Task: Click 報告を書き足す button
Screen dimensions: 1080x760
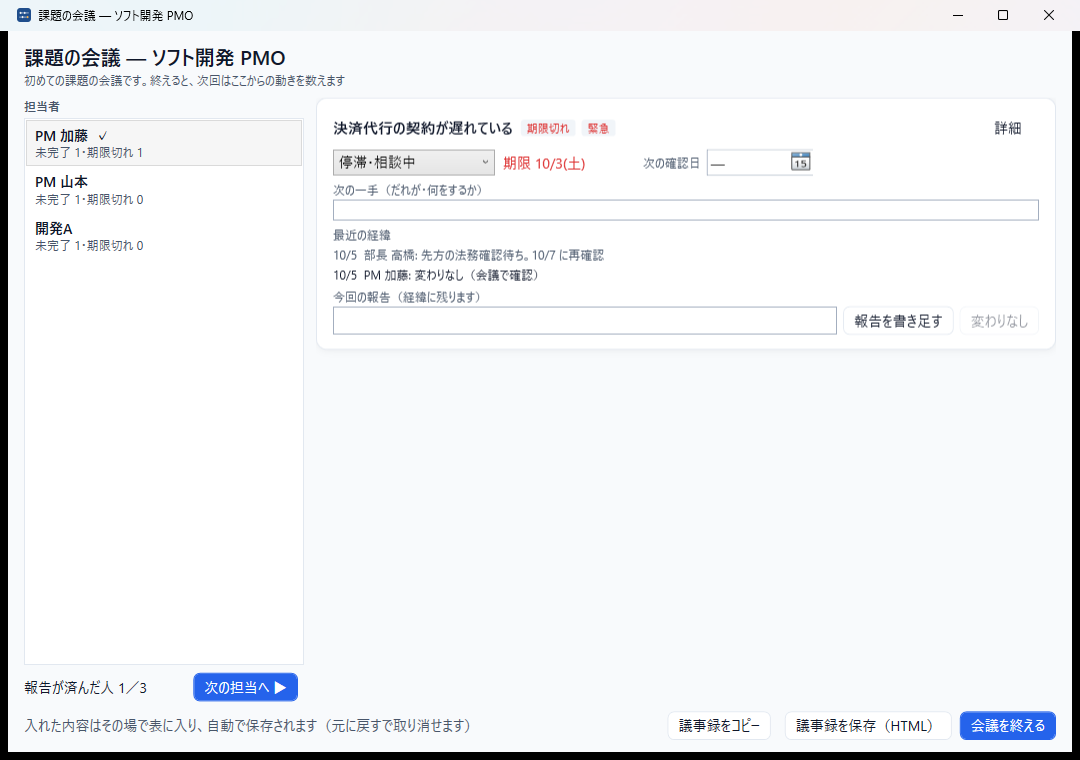Action: pos(898,321)
